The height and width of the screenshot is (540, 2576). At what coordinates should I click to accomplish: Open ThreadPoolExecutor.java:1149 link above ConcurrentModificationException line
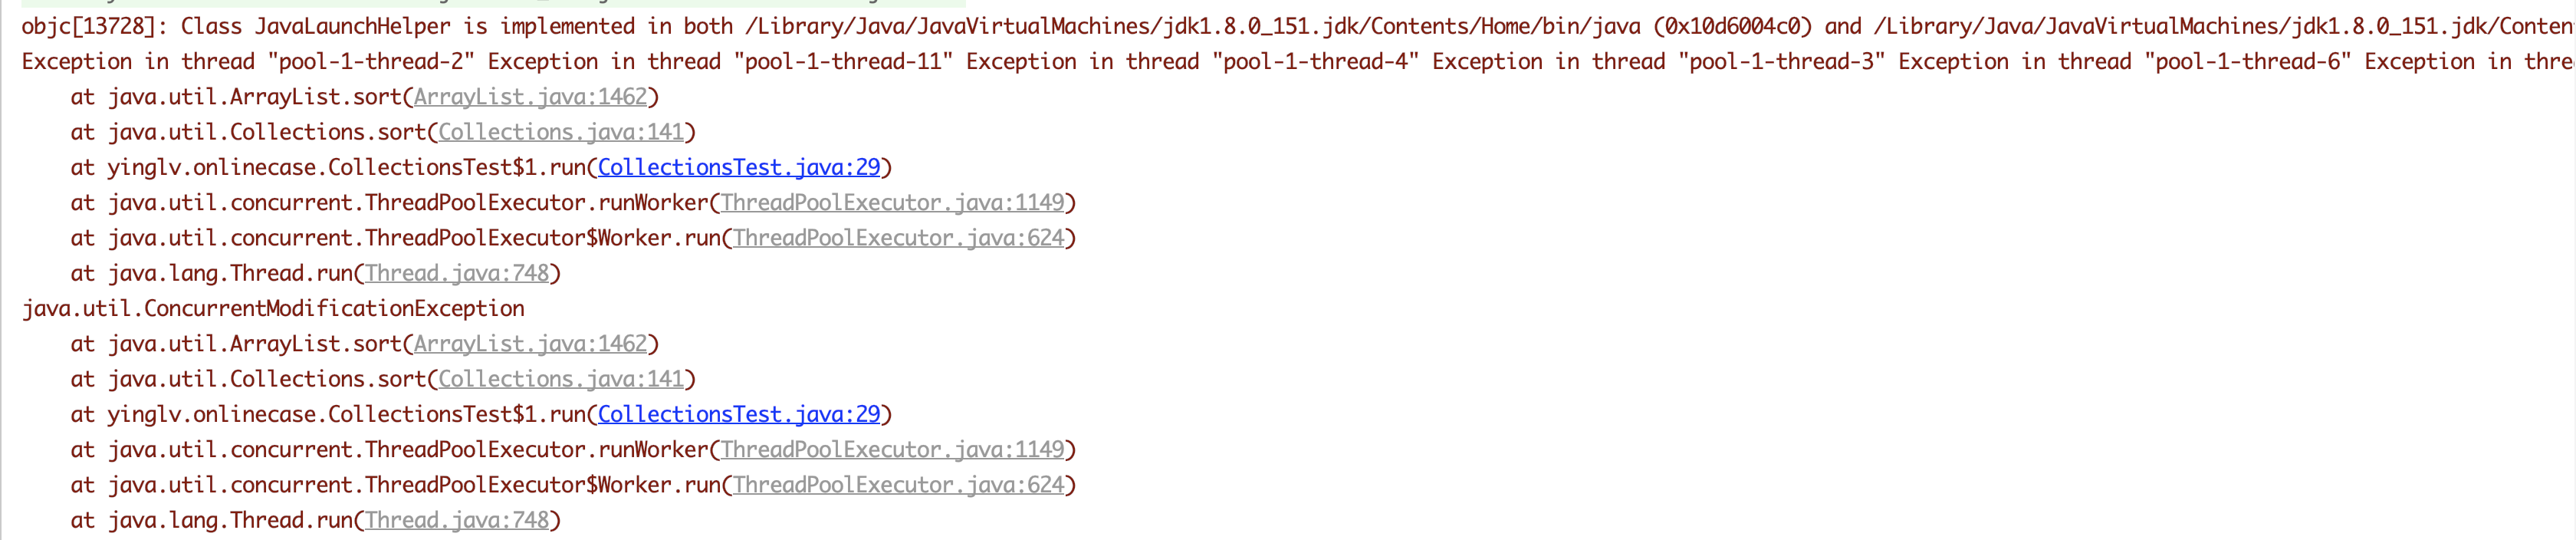[892, 203]
